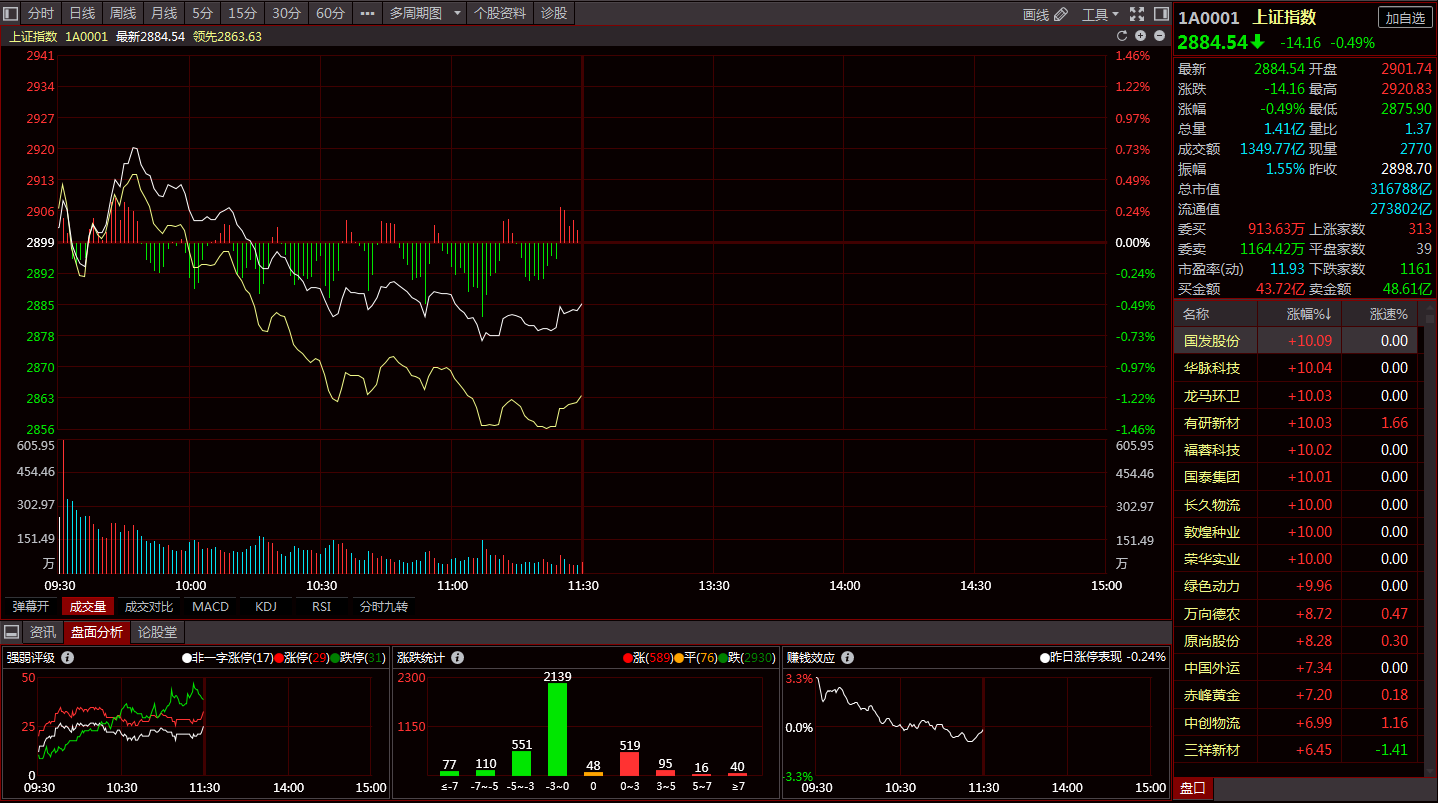This screenshot has width=1438, height=803.
Task: Zoom in the chart with plus icon
Action: (x=1141, y=36)
